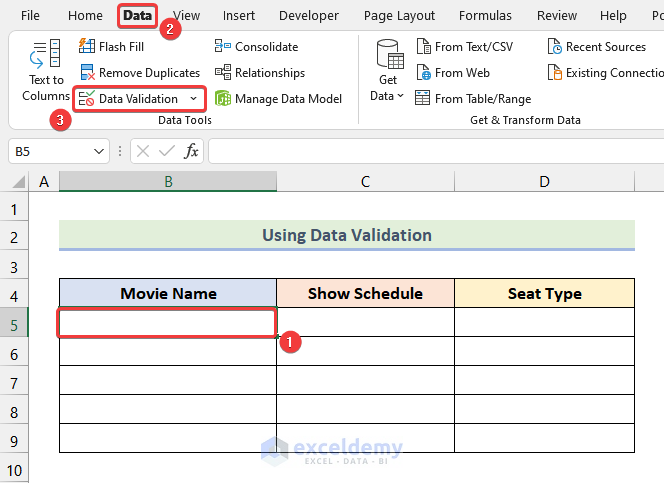Click the Insert Function fx button
664x483 pixels.
click(x=191, y=151)
